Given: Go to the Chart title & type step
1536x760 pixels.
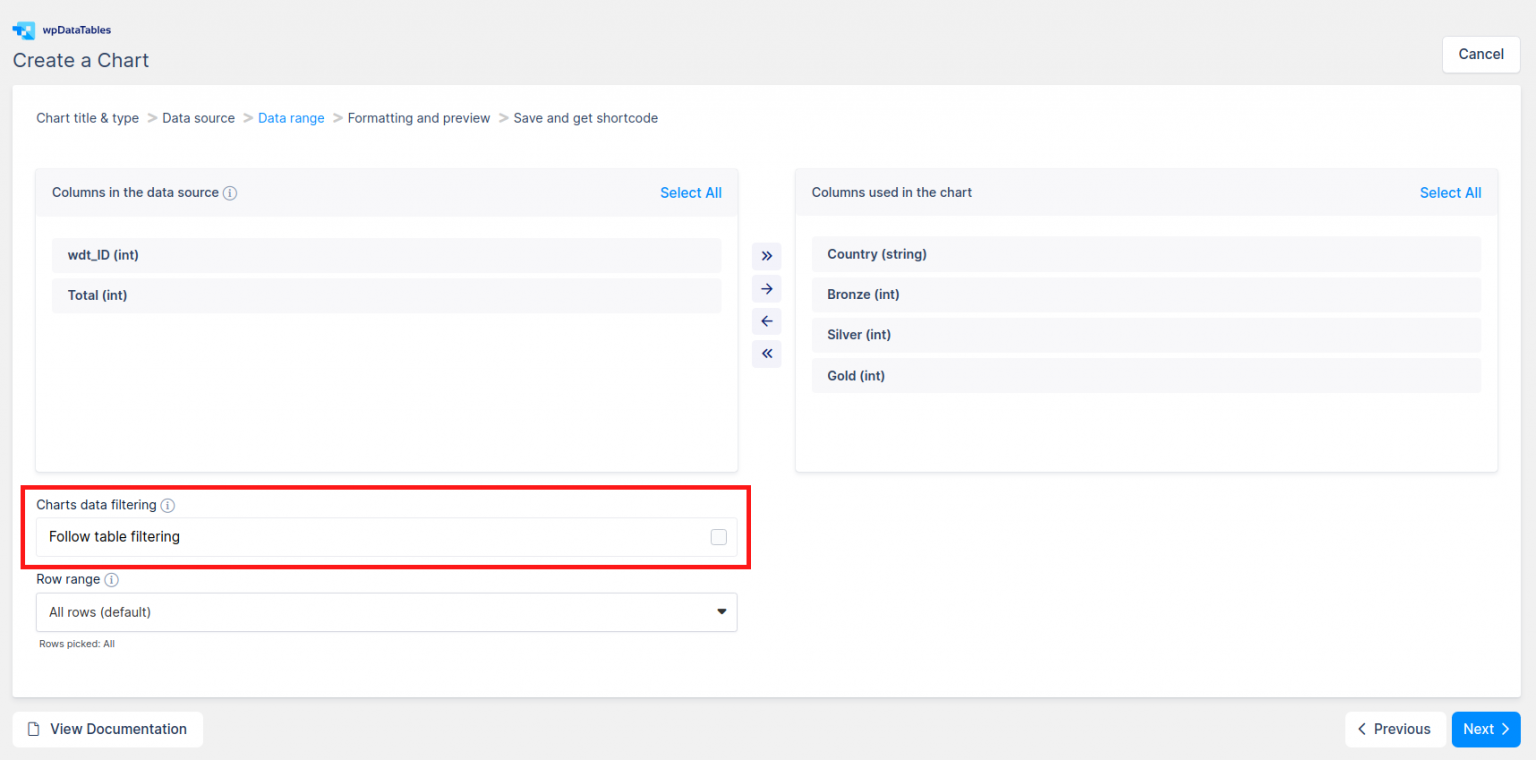Looking at the screenshot, I should pos(88,118).
